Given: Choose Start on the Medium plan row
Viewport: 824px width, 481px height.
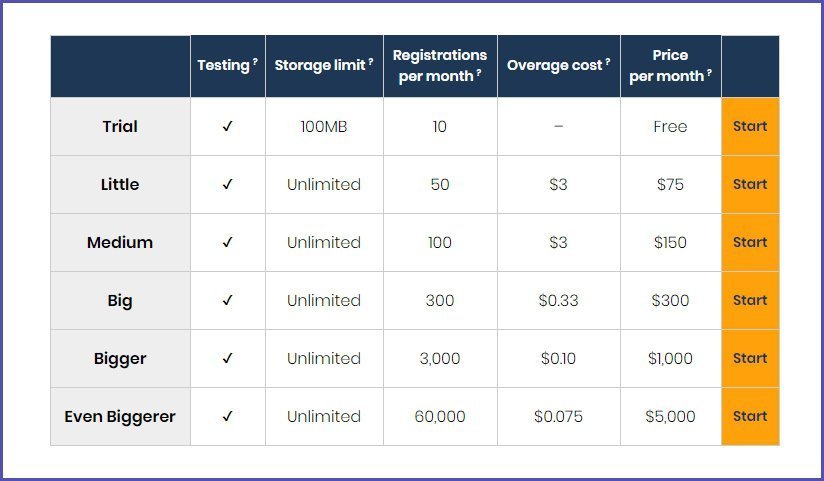Looking at the screenshot, I should (x=750, y=242).
